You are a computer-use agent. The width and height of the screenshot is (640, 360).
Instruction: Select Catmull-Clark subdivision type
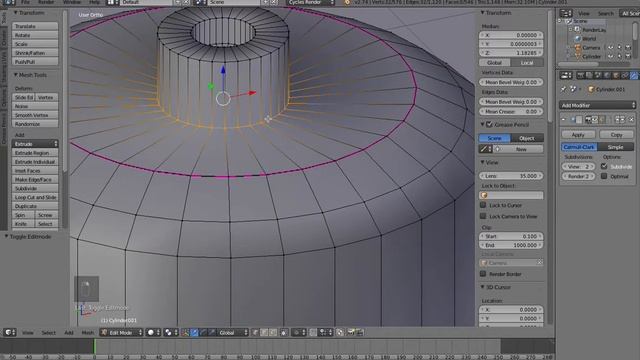coord(579,147)
